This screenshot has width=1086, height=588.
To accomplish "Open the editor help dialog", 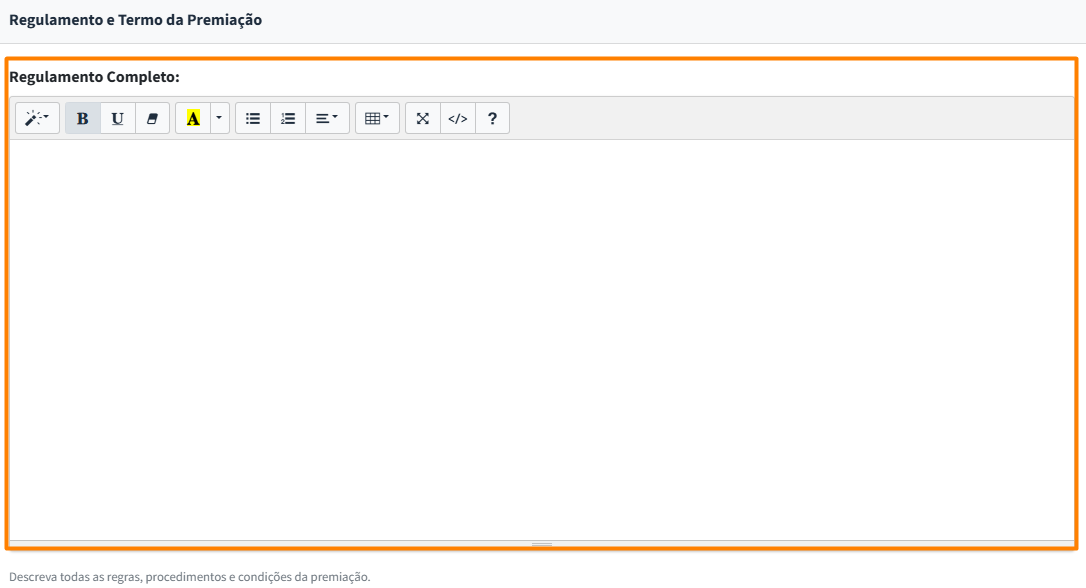I will 492,118.
